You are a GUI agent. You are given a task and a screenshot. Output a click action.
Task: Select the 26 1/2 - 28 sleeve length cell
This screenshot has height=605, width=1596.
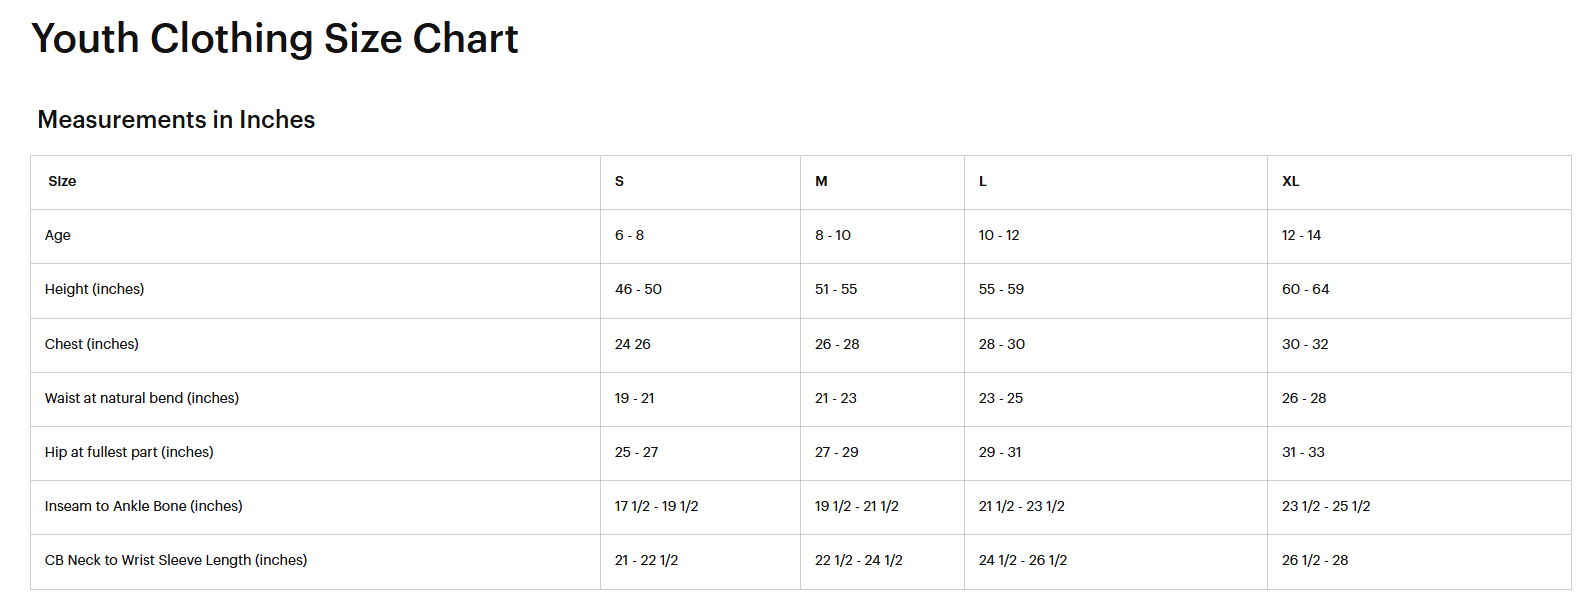click(x=1315, y=560)
